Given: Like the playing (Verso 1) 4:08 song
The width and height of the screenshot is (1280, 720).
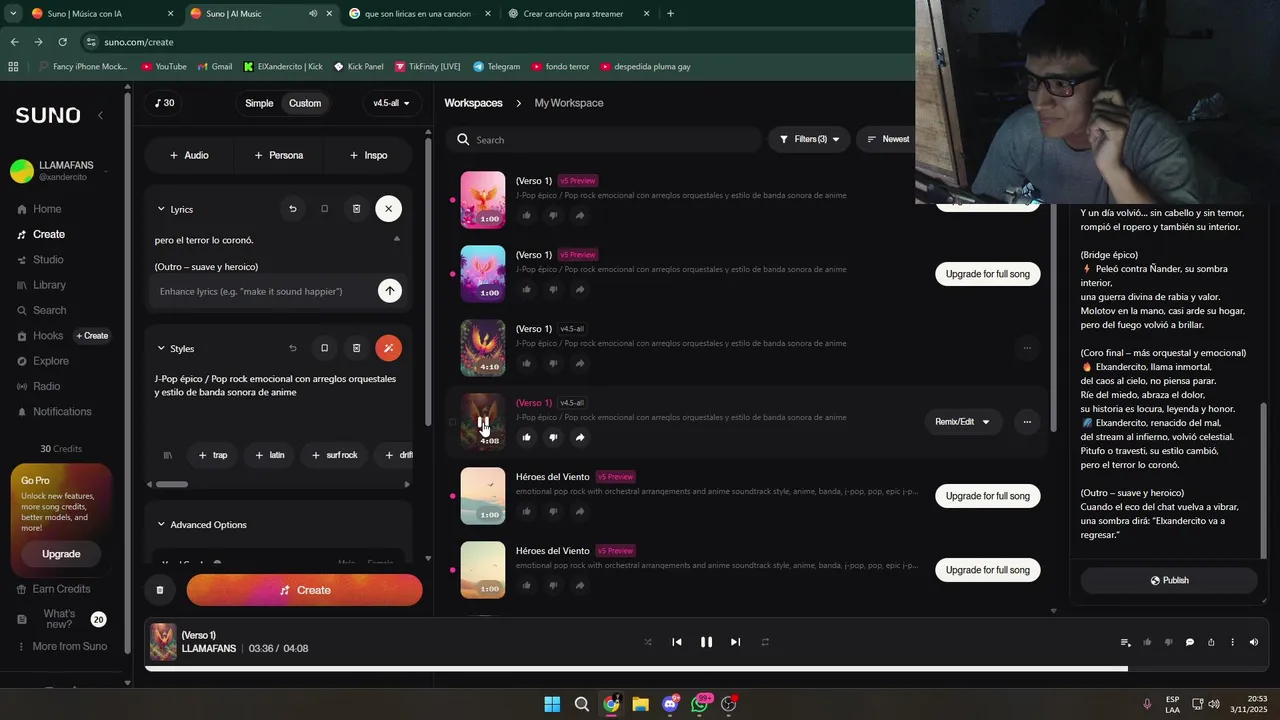Looking at the screenshot, I should tap(527, 437).
